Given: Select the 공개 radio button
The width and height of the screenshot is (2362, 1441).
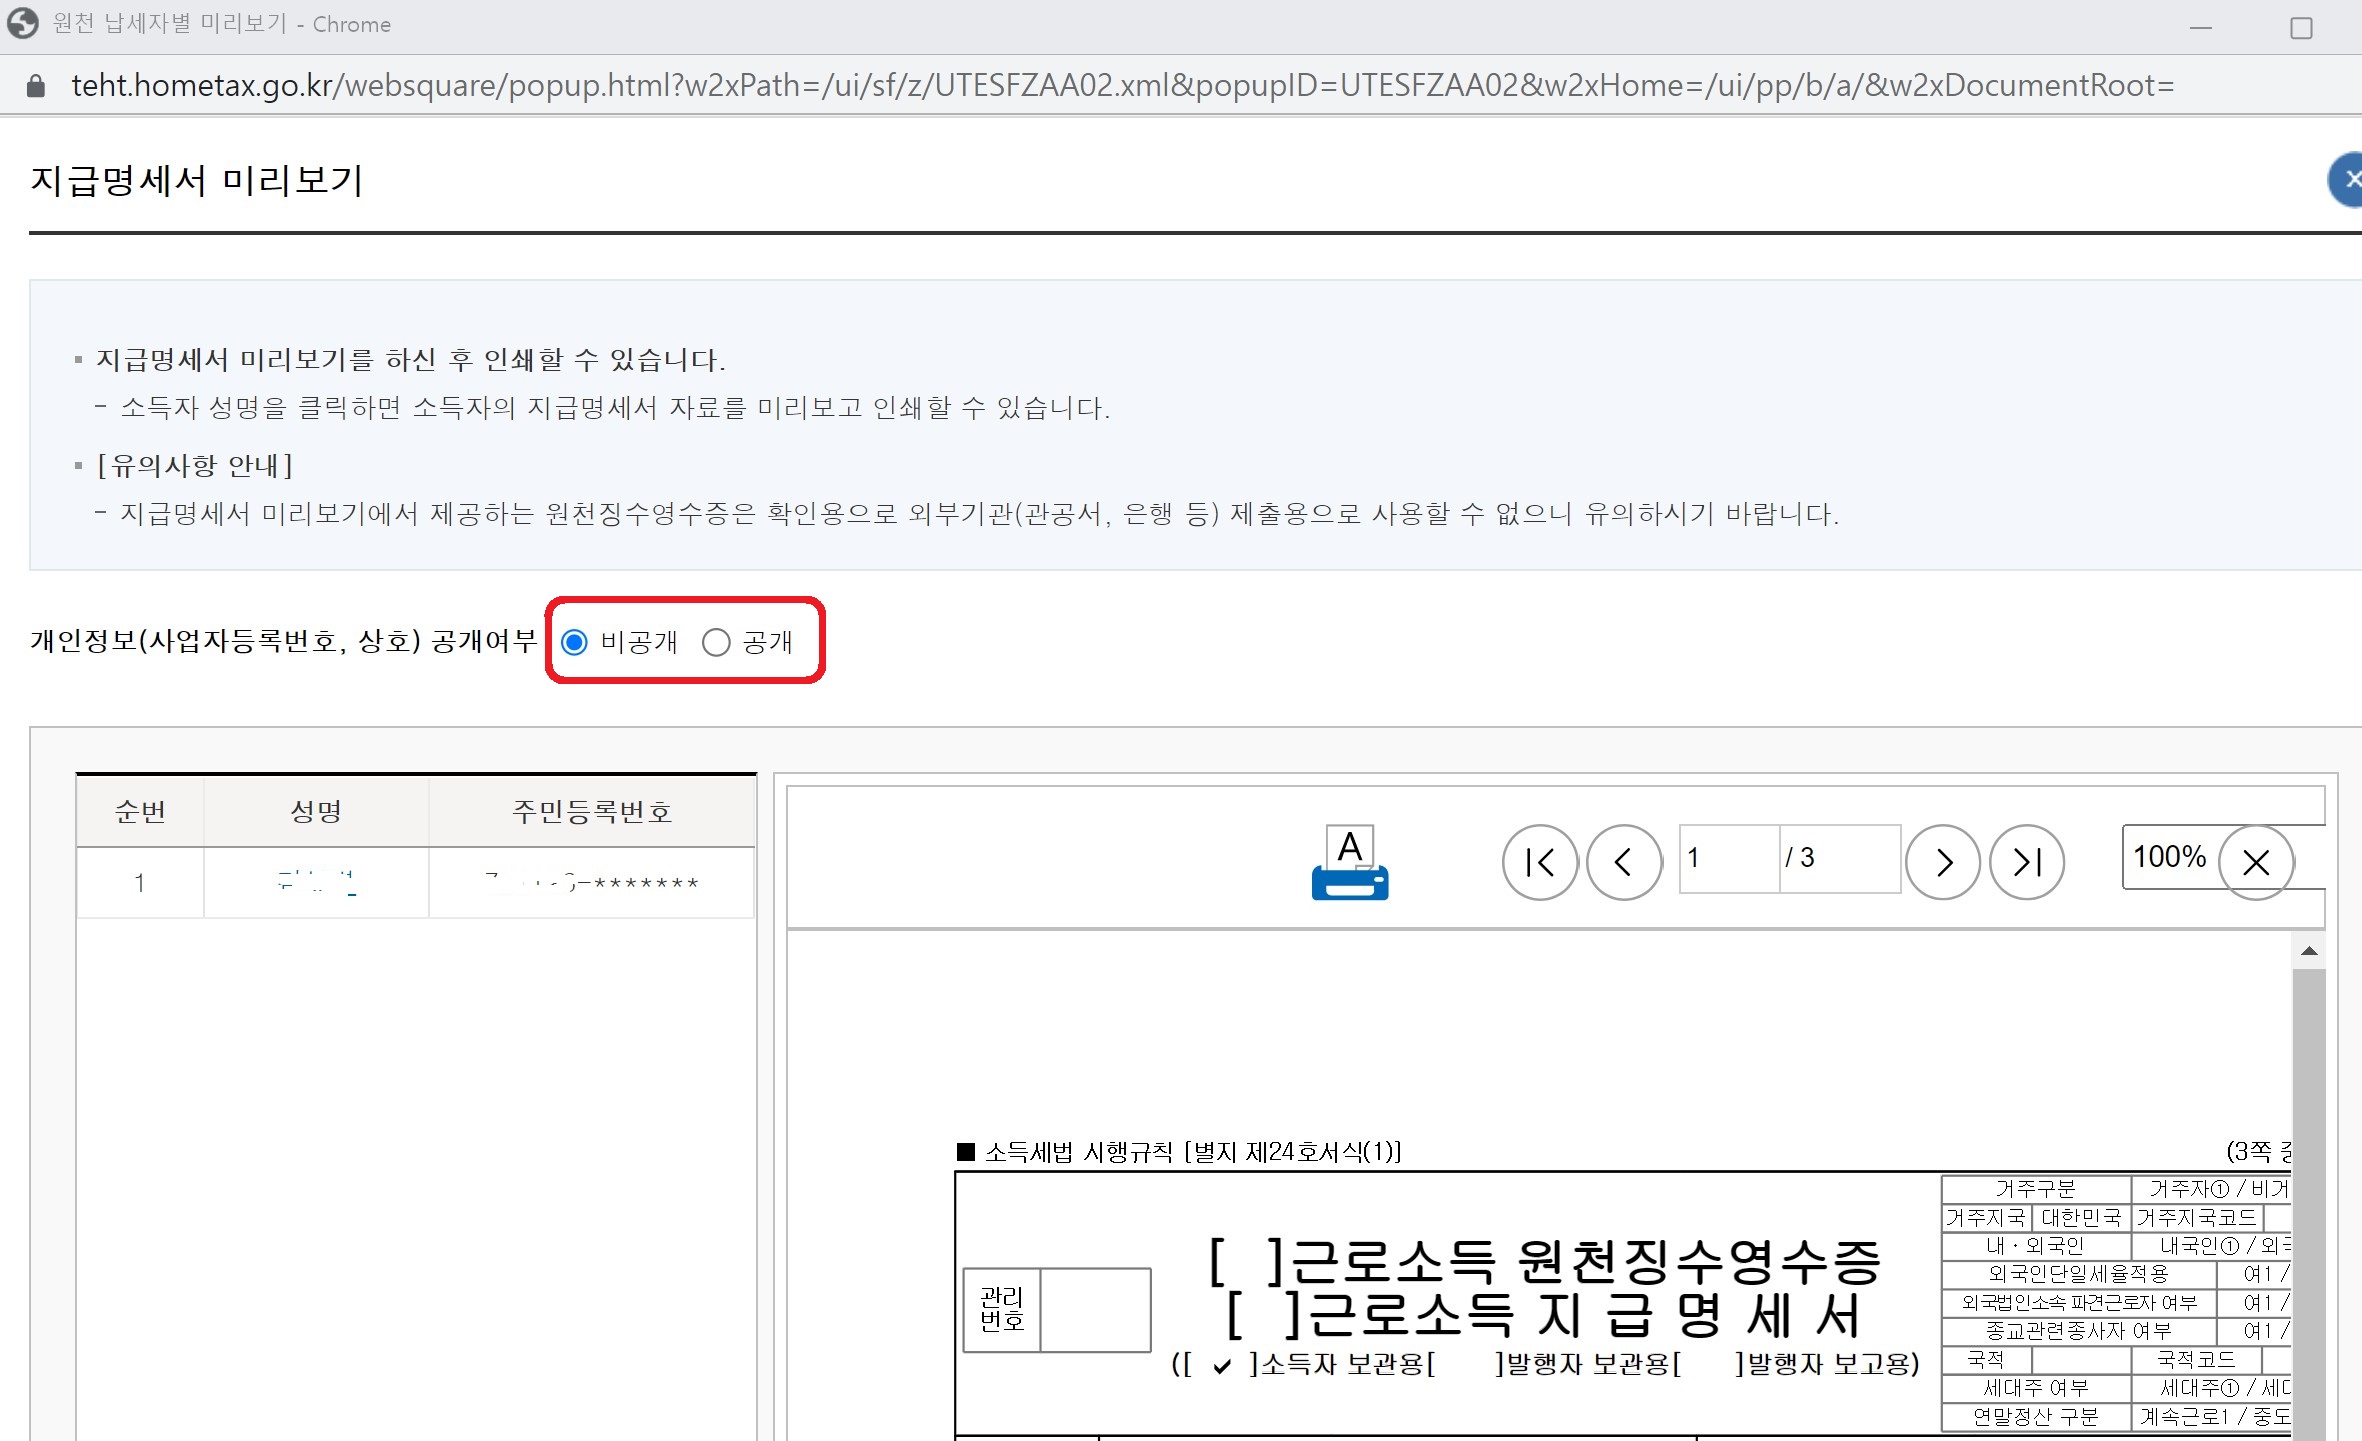Looking at the screenshot, I should [716, 643].
